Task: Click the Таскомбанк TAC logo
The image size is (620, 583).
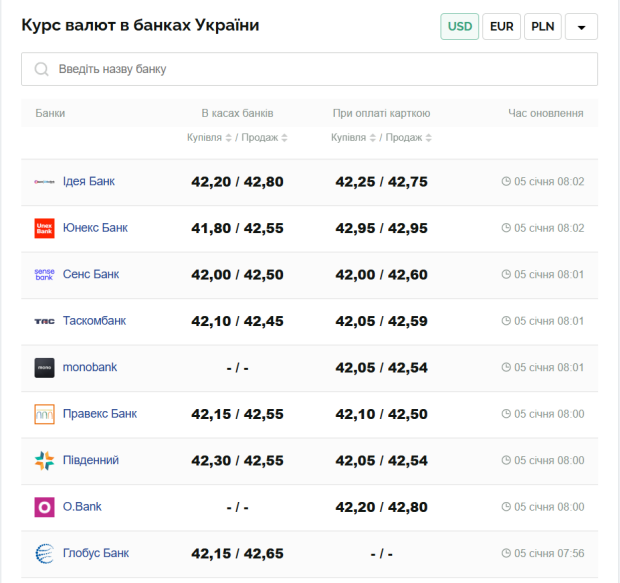Action: pyautogui.click(x=44, y=321)
